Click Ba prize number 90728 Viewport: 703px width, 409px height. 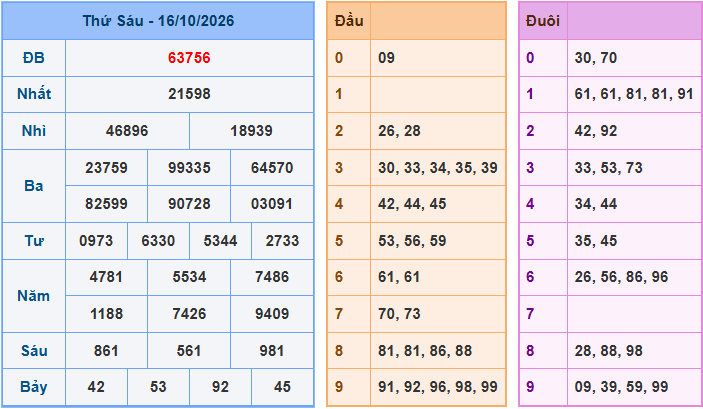[x=189, y=204]
